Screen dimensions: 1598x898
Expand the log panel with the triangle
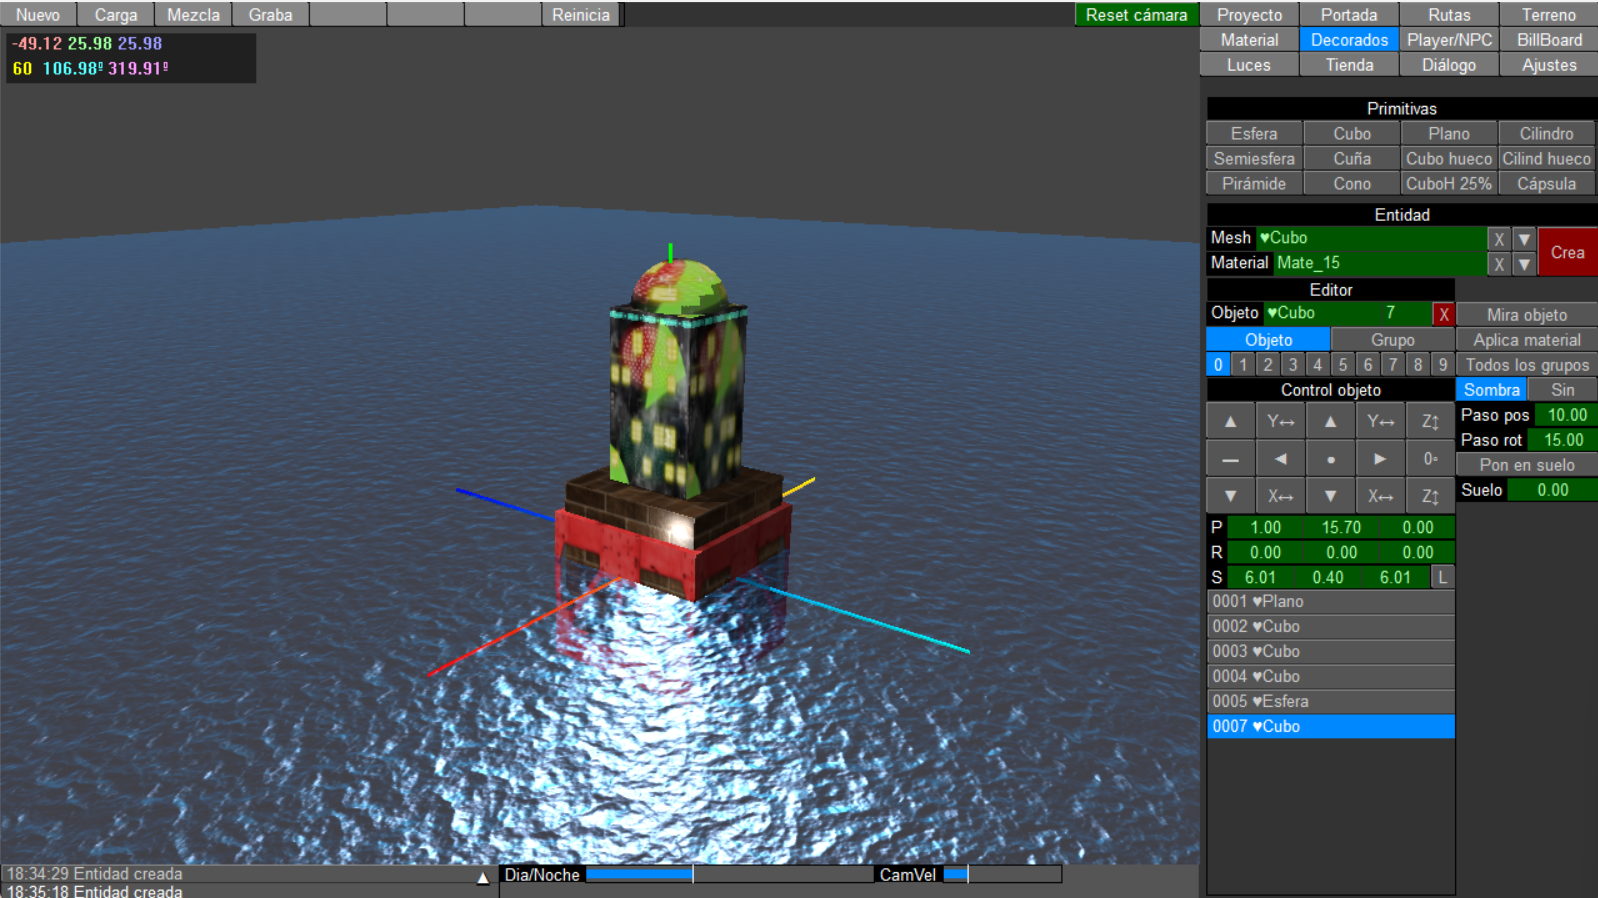(x=483, y=878)
